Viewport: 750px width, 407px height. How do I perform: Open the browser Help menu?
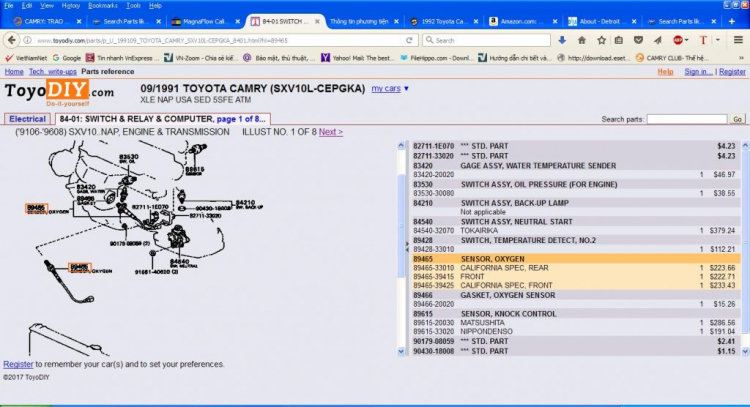pos(155,6)
